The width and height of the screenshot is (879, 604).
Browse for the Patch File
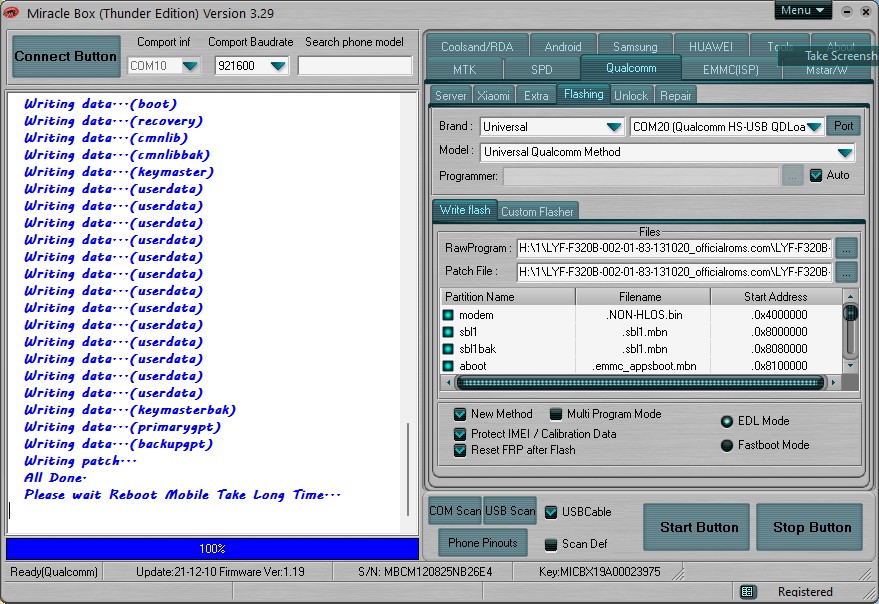[846, 273]
